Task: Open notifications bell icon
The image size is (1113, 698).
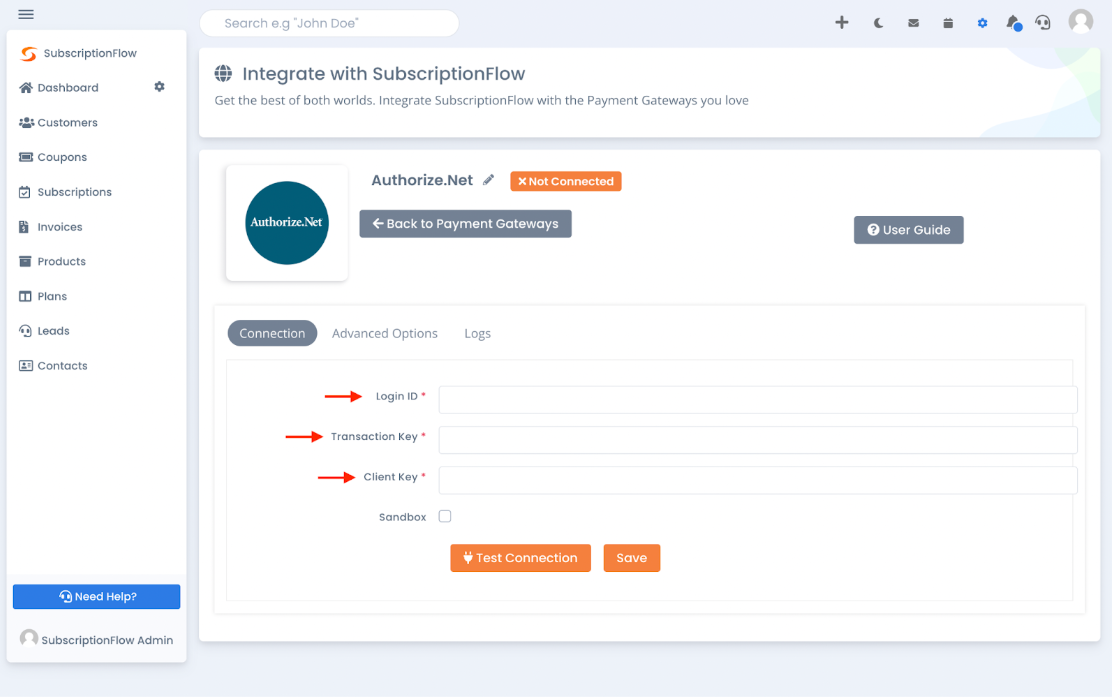Action: 1014,23
